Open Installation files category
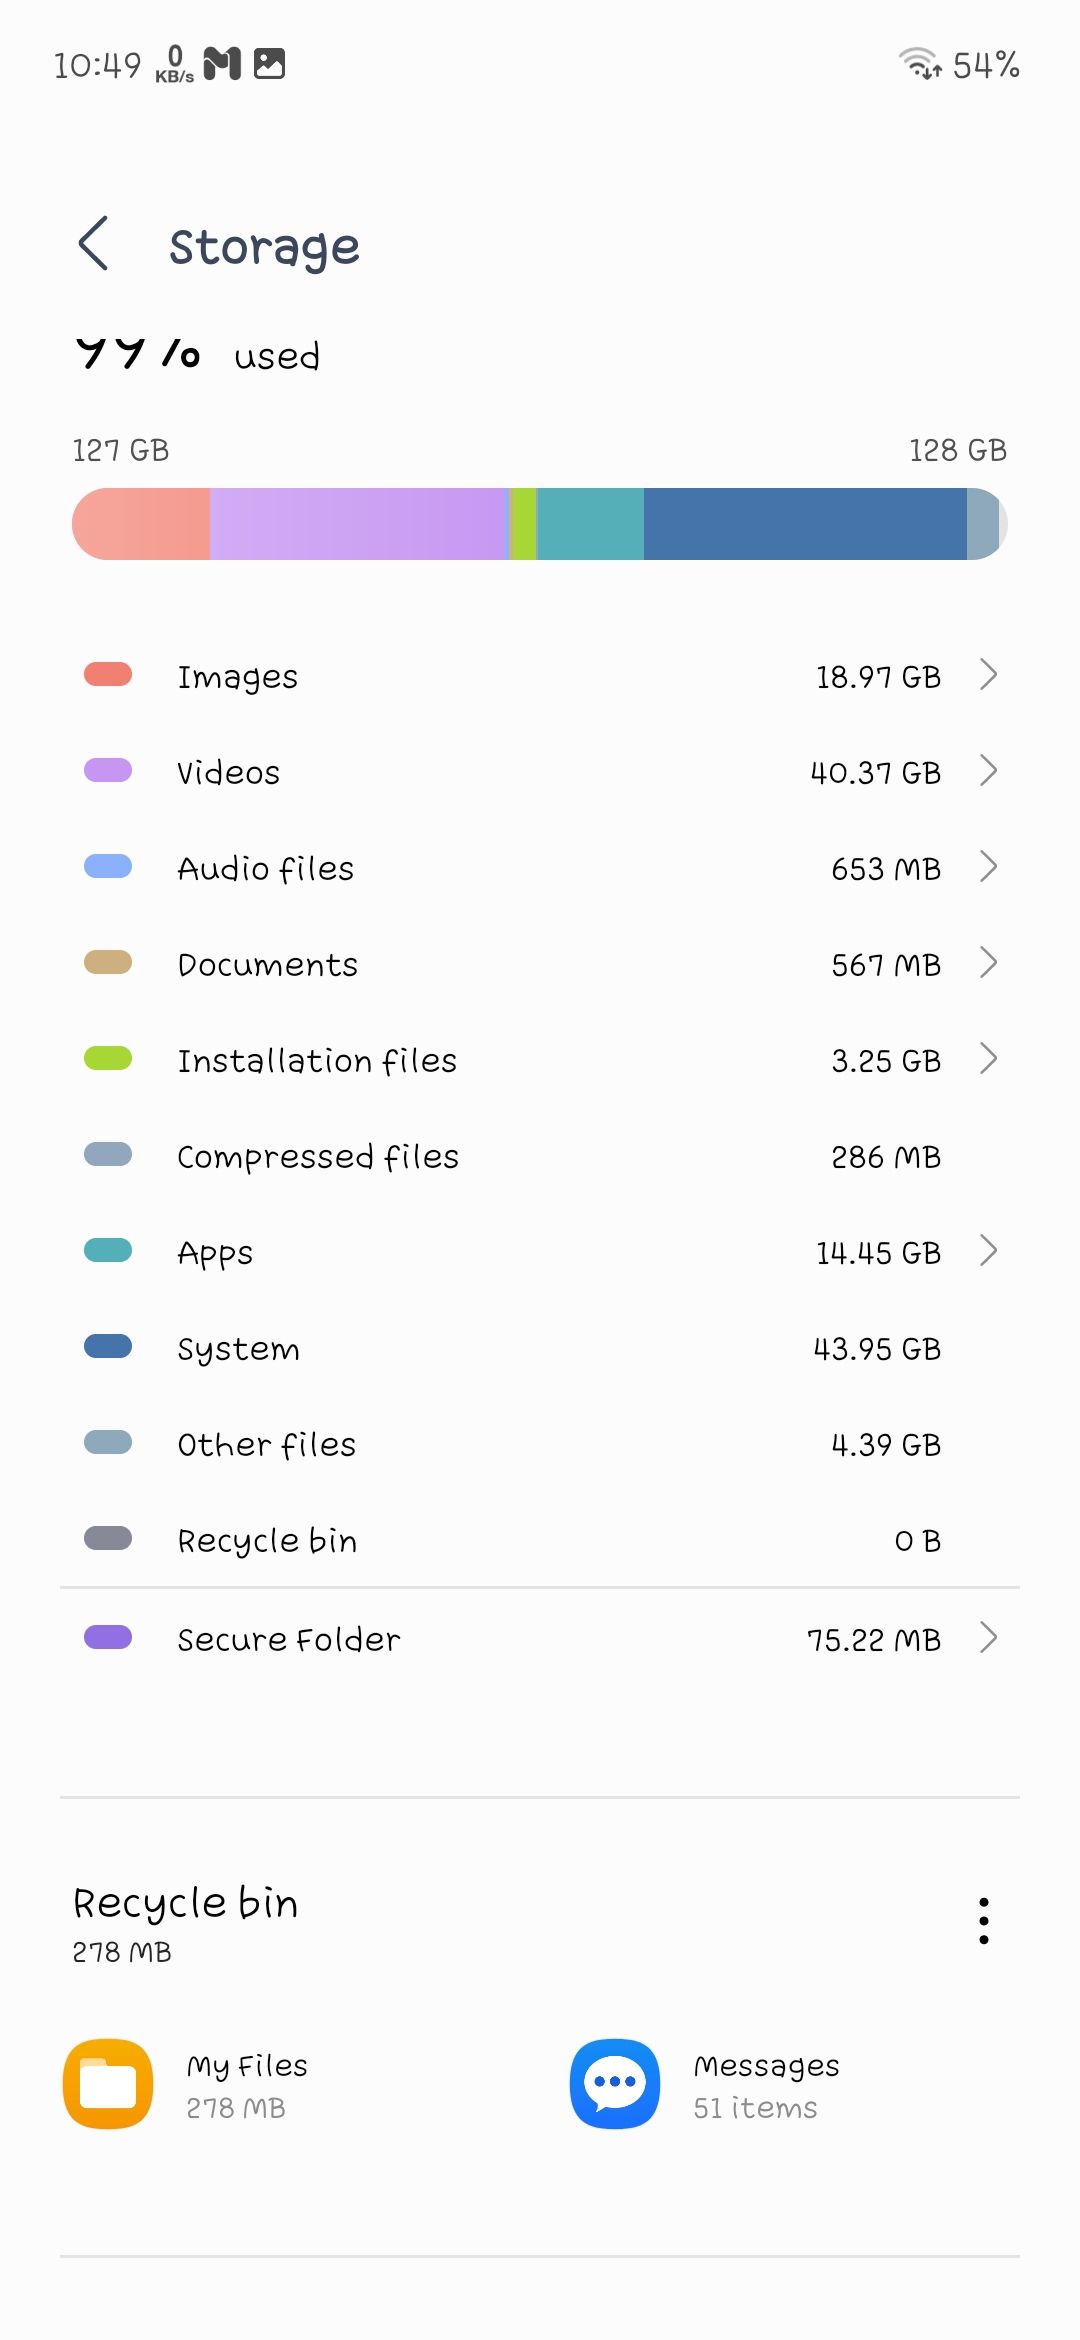Image resolution: width=1080 pixels, height=2340 pixels. tap(540, 1060)
